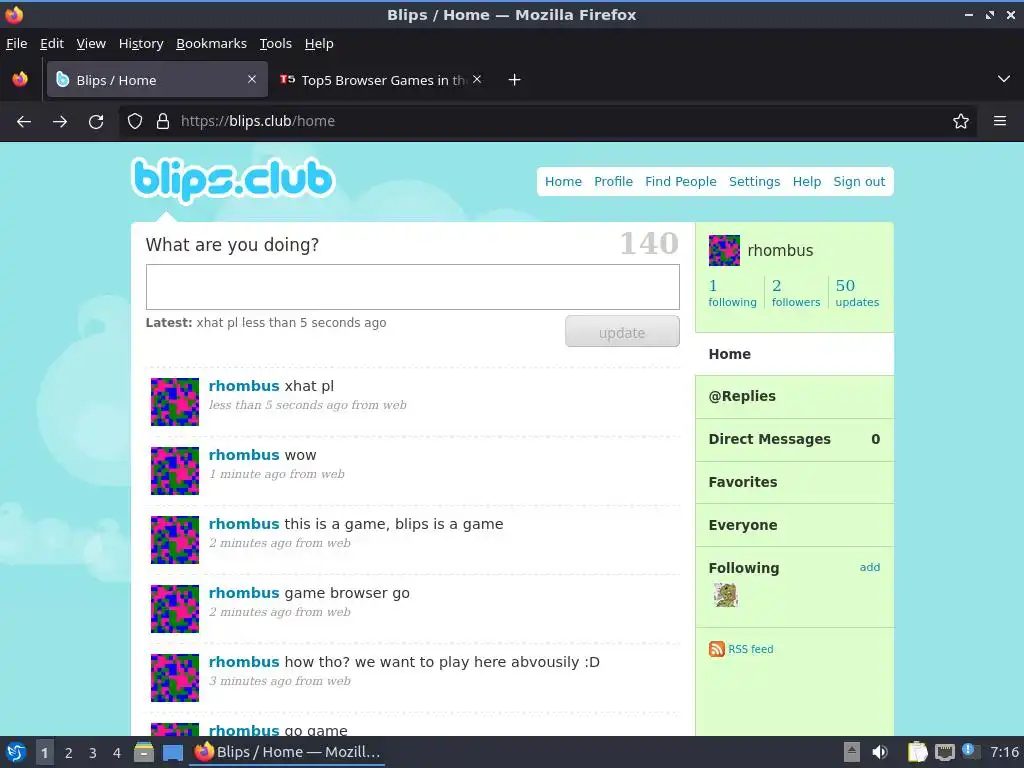Image resolution: width=1024 pixels, height=768 pixels.
Task: Open the History menu
Action: click(x=141, y=44)
